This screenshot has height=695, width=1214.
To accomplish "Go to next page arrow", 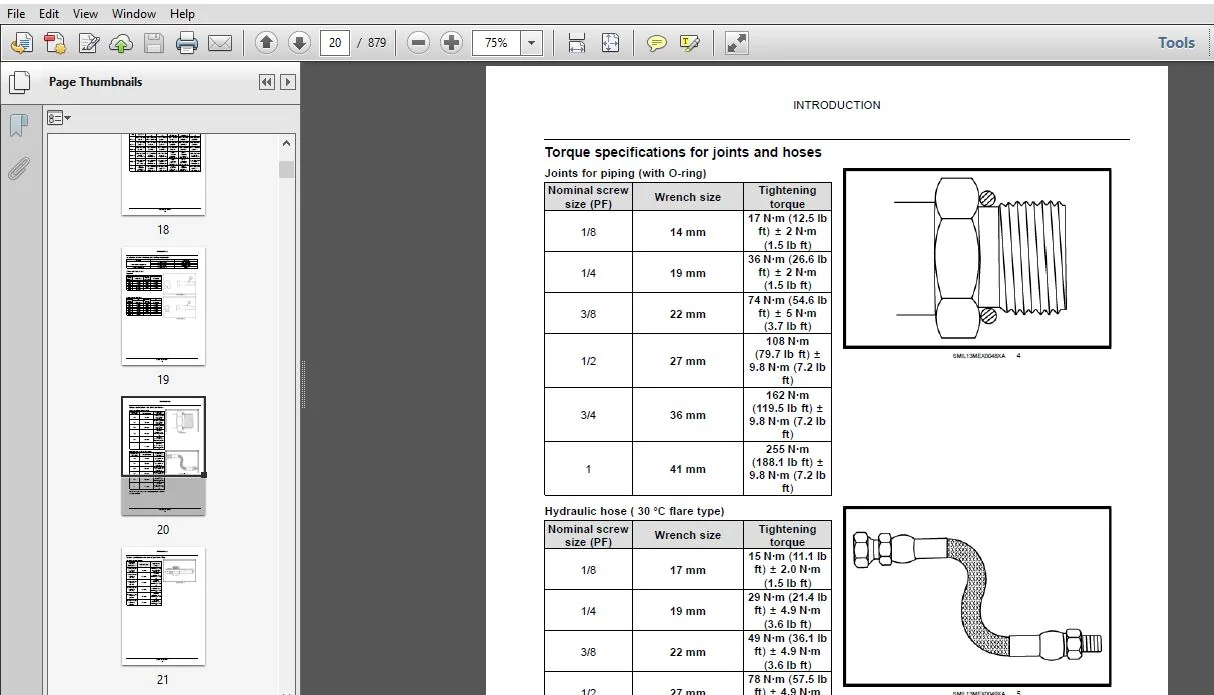I will click(x=299, y=43).
